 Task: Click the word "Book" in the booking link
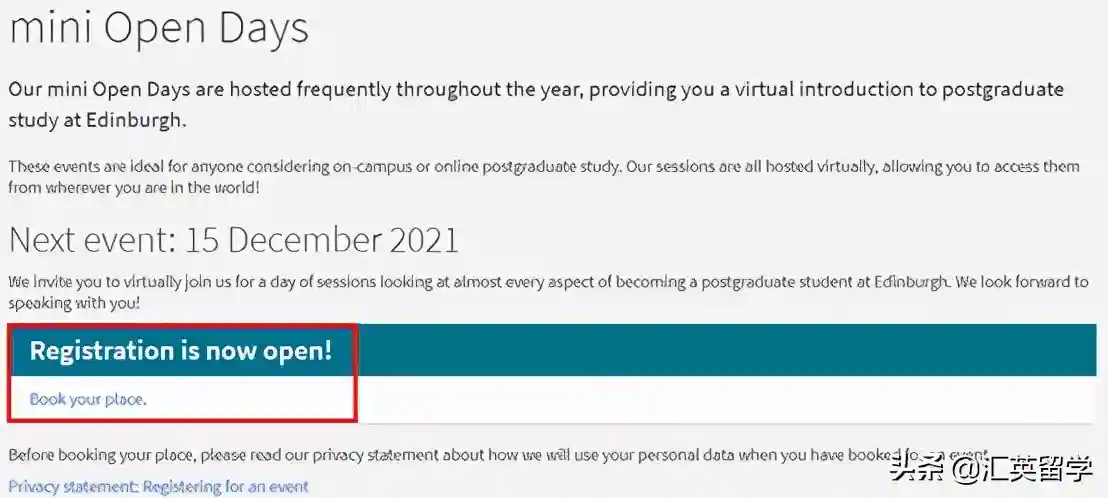47,399
